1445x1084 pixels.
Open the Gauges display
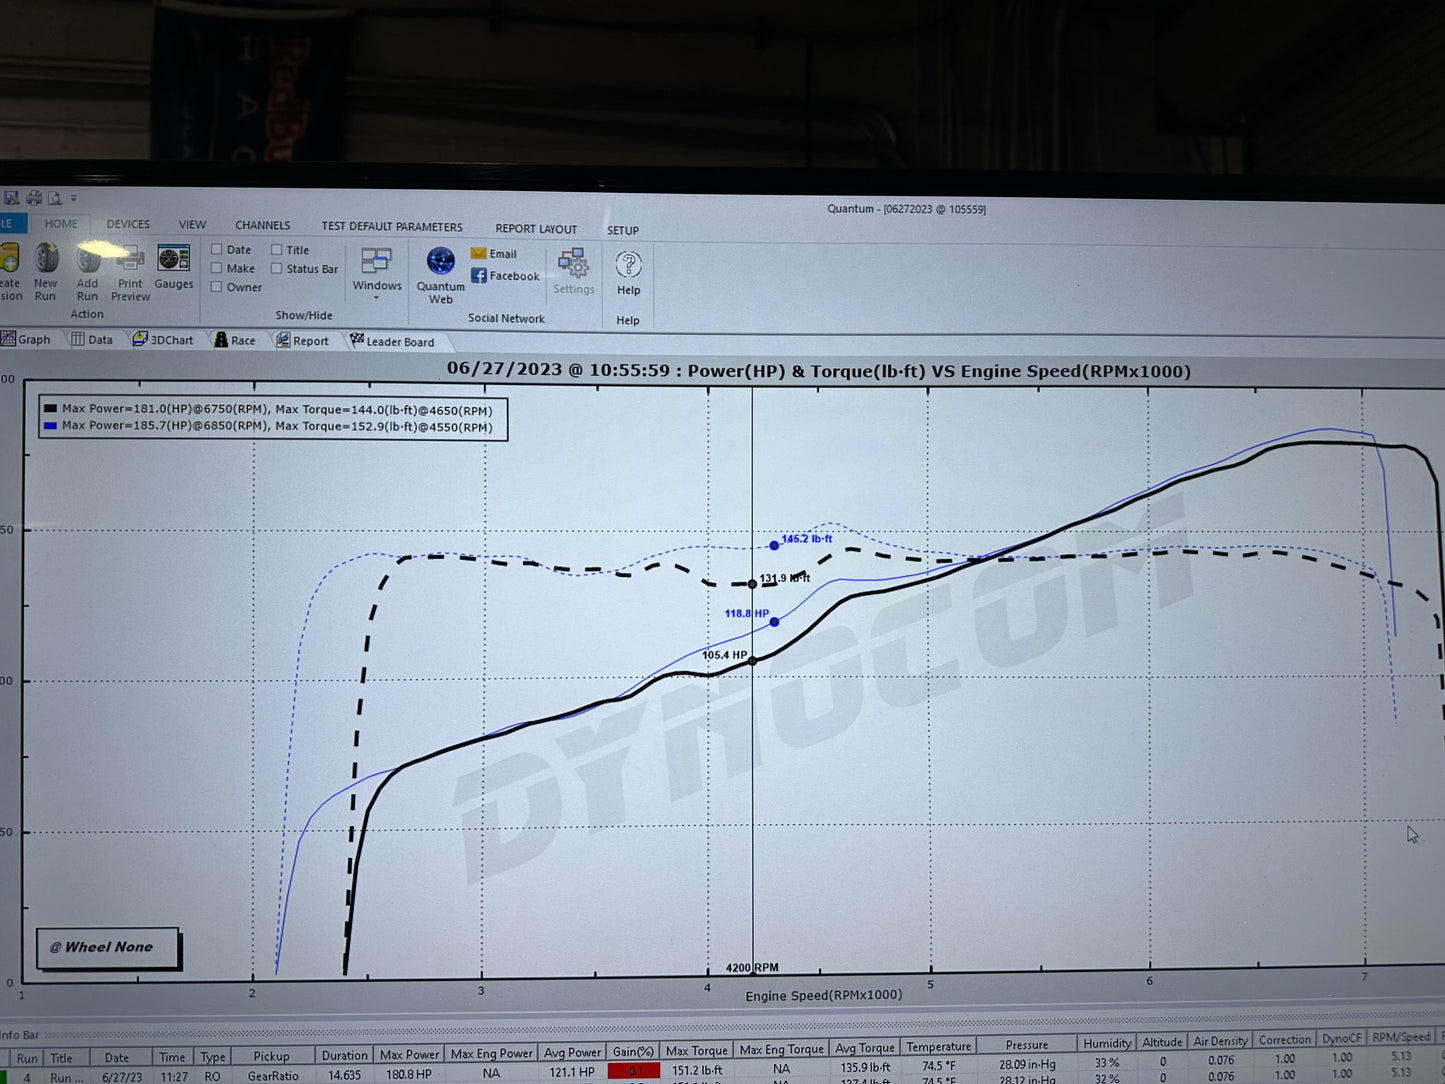pos(174,268)
